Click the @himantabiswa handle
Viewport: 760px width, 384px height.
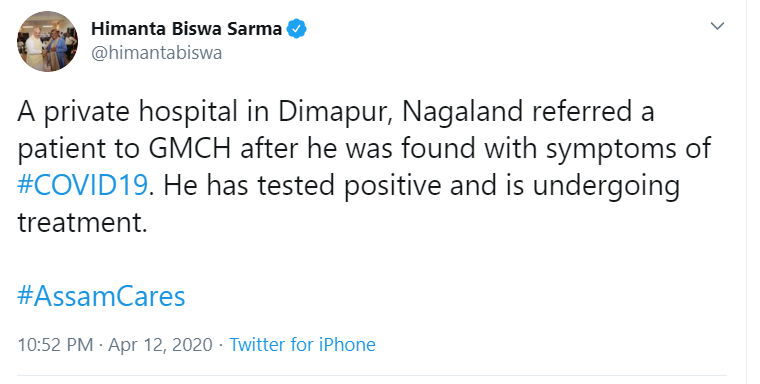pyautogui.click(x=157, y=53)
